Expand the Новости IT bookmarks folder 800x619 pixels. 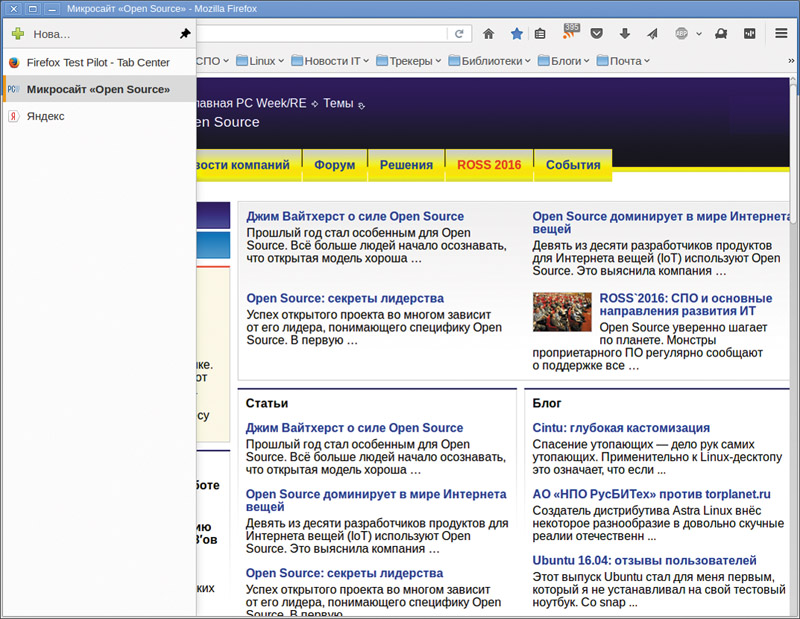[330, 61]
